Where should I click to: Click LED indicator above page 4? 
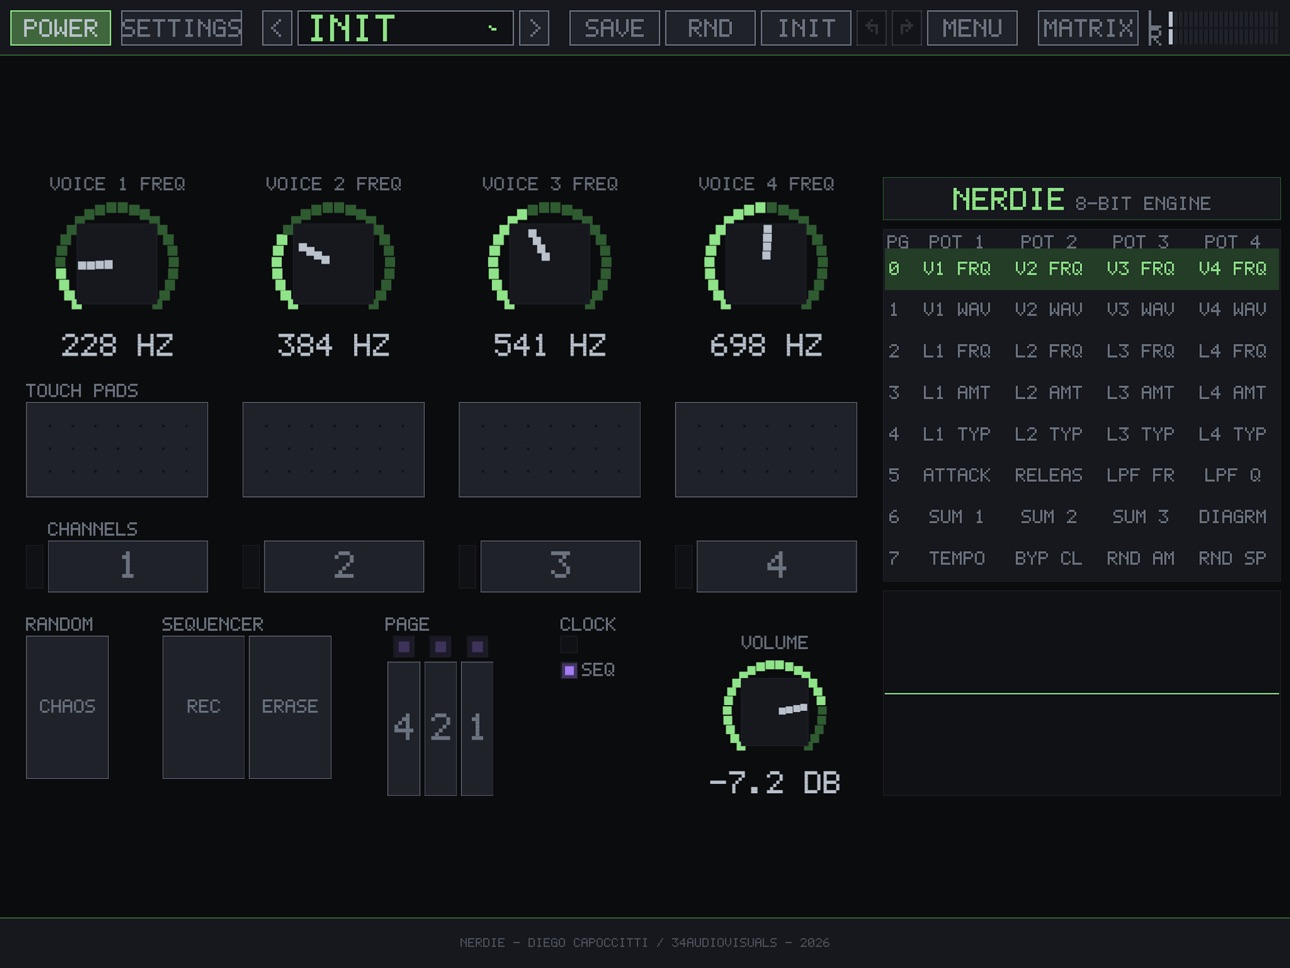click(x=404, y=647)
